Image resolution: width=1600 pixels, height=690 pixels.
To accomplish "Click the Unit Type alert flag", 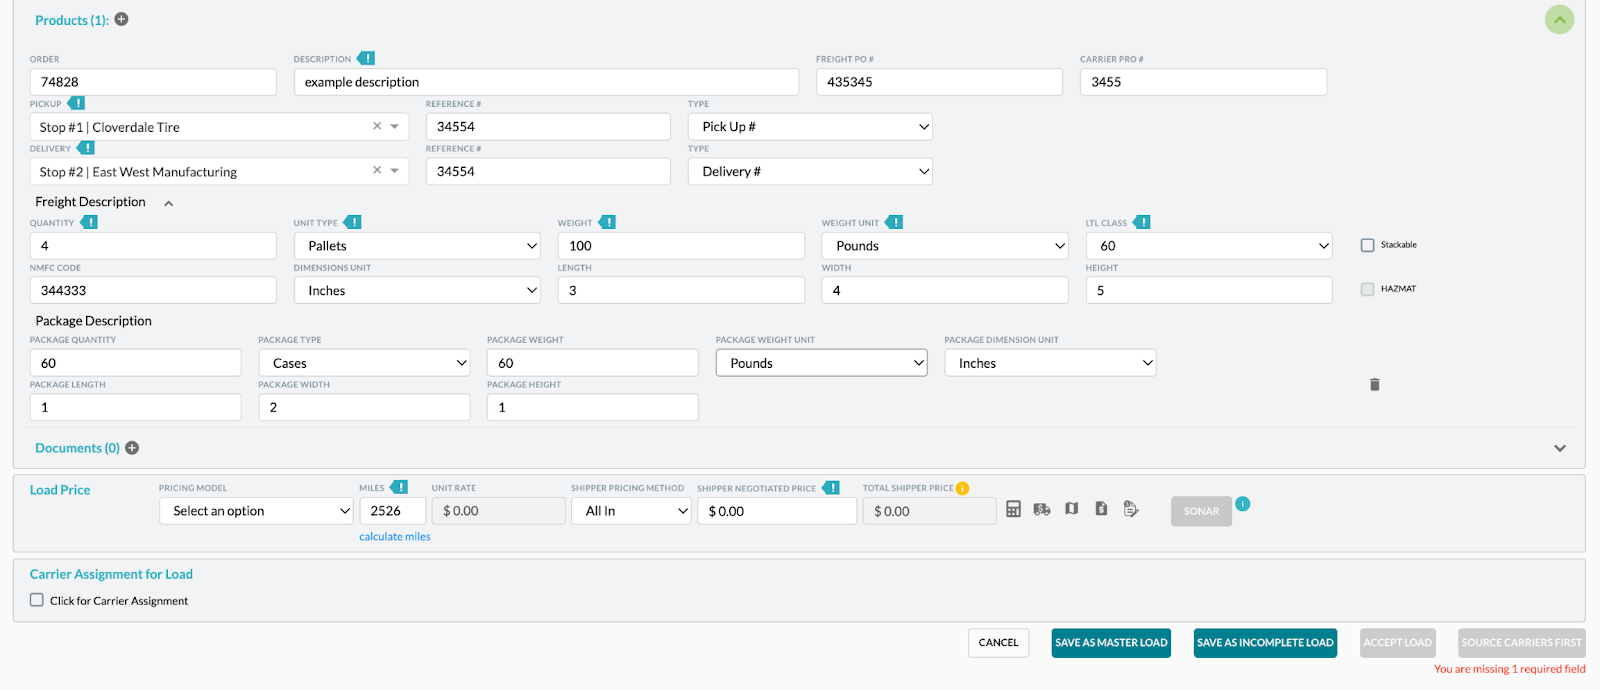I will (x=352, y=222).
